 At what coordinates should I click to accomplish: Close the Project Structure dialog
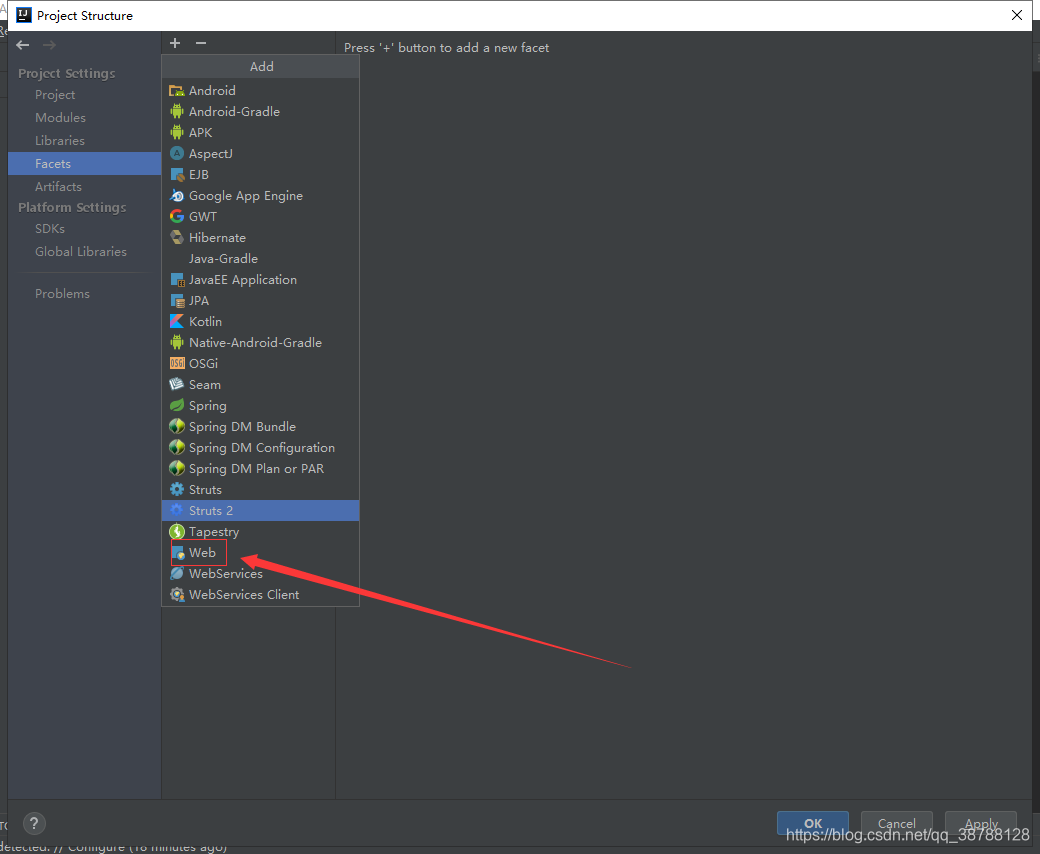(1017, 15)
